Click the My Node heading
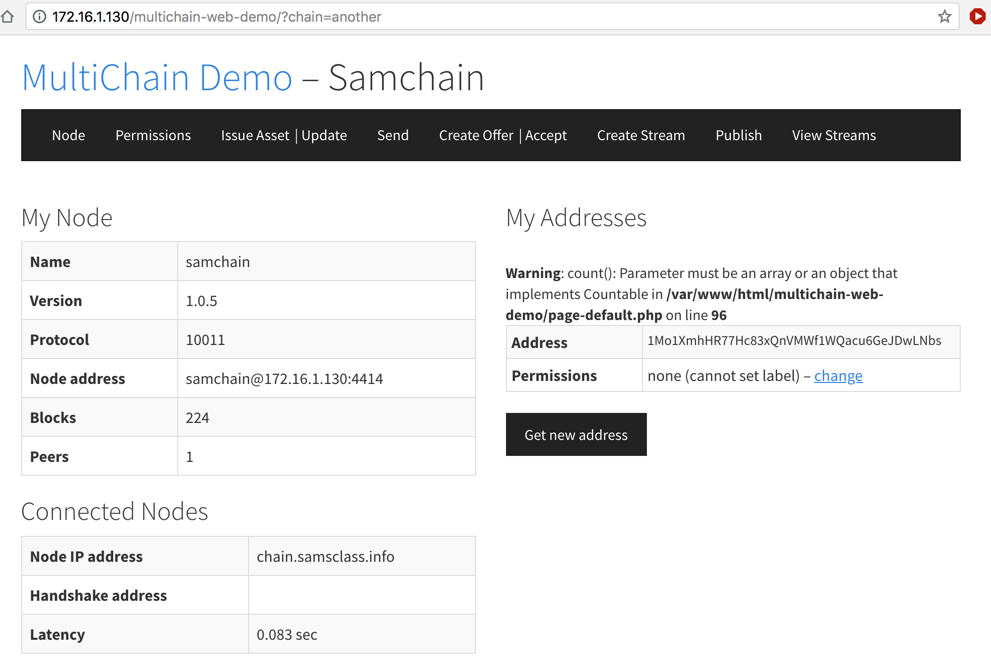 click(67, 217)
